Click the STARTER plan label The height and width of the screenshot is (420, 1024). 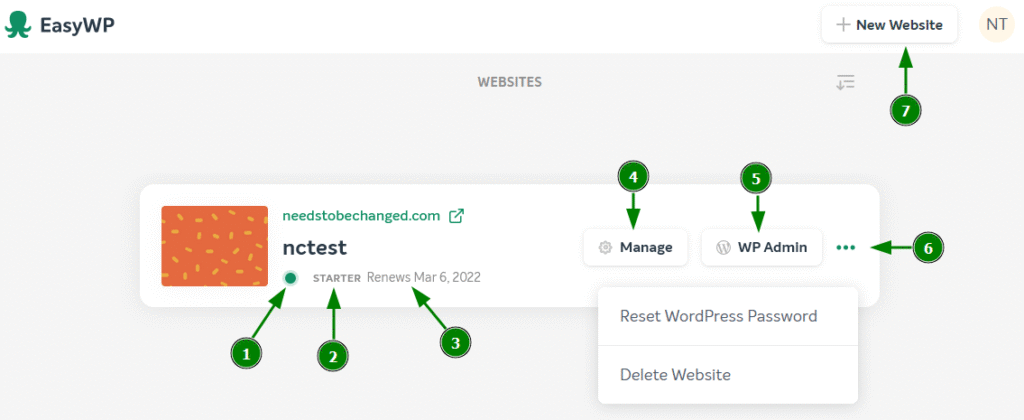336,277
